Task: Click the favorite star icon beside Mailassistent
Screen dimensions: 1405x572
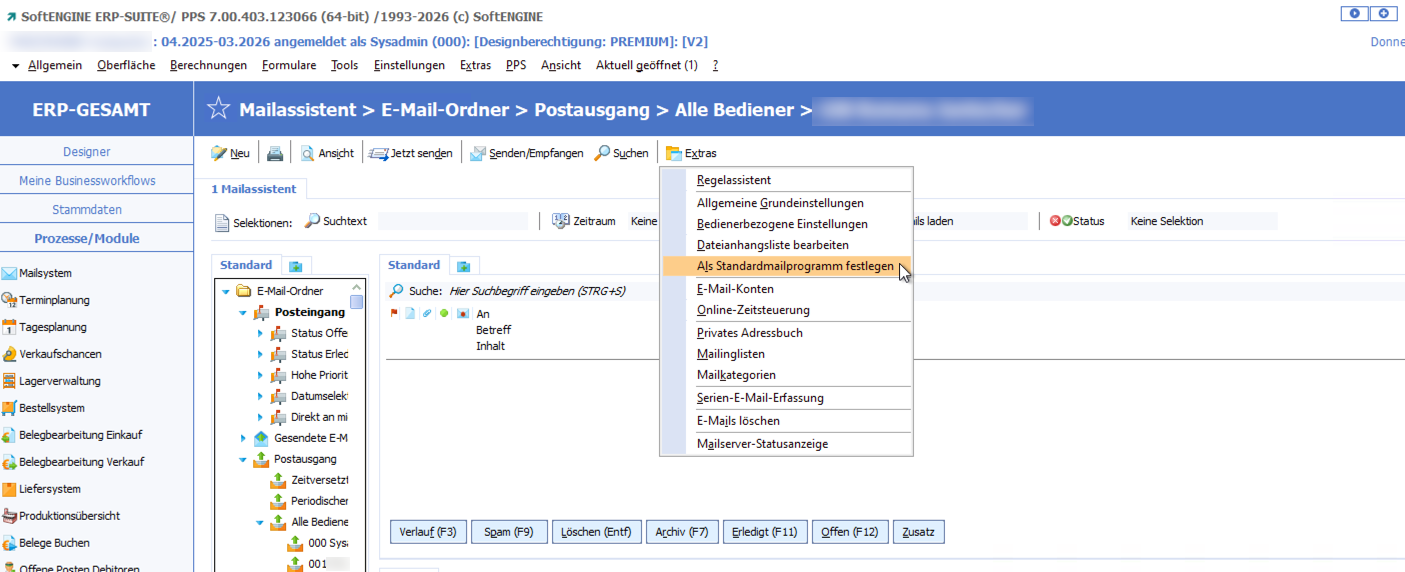Action: pyautogui.click(x=219, y=109)
